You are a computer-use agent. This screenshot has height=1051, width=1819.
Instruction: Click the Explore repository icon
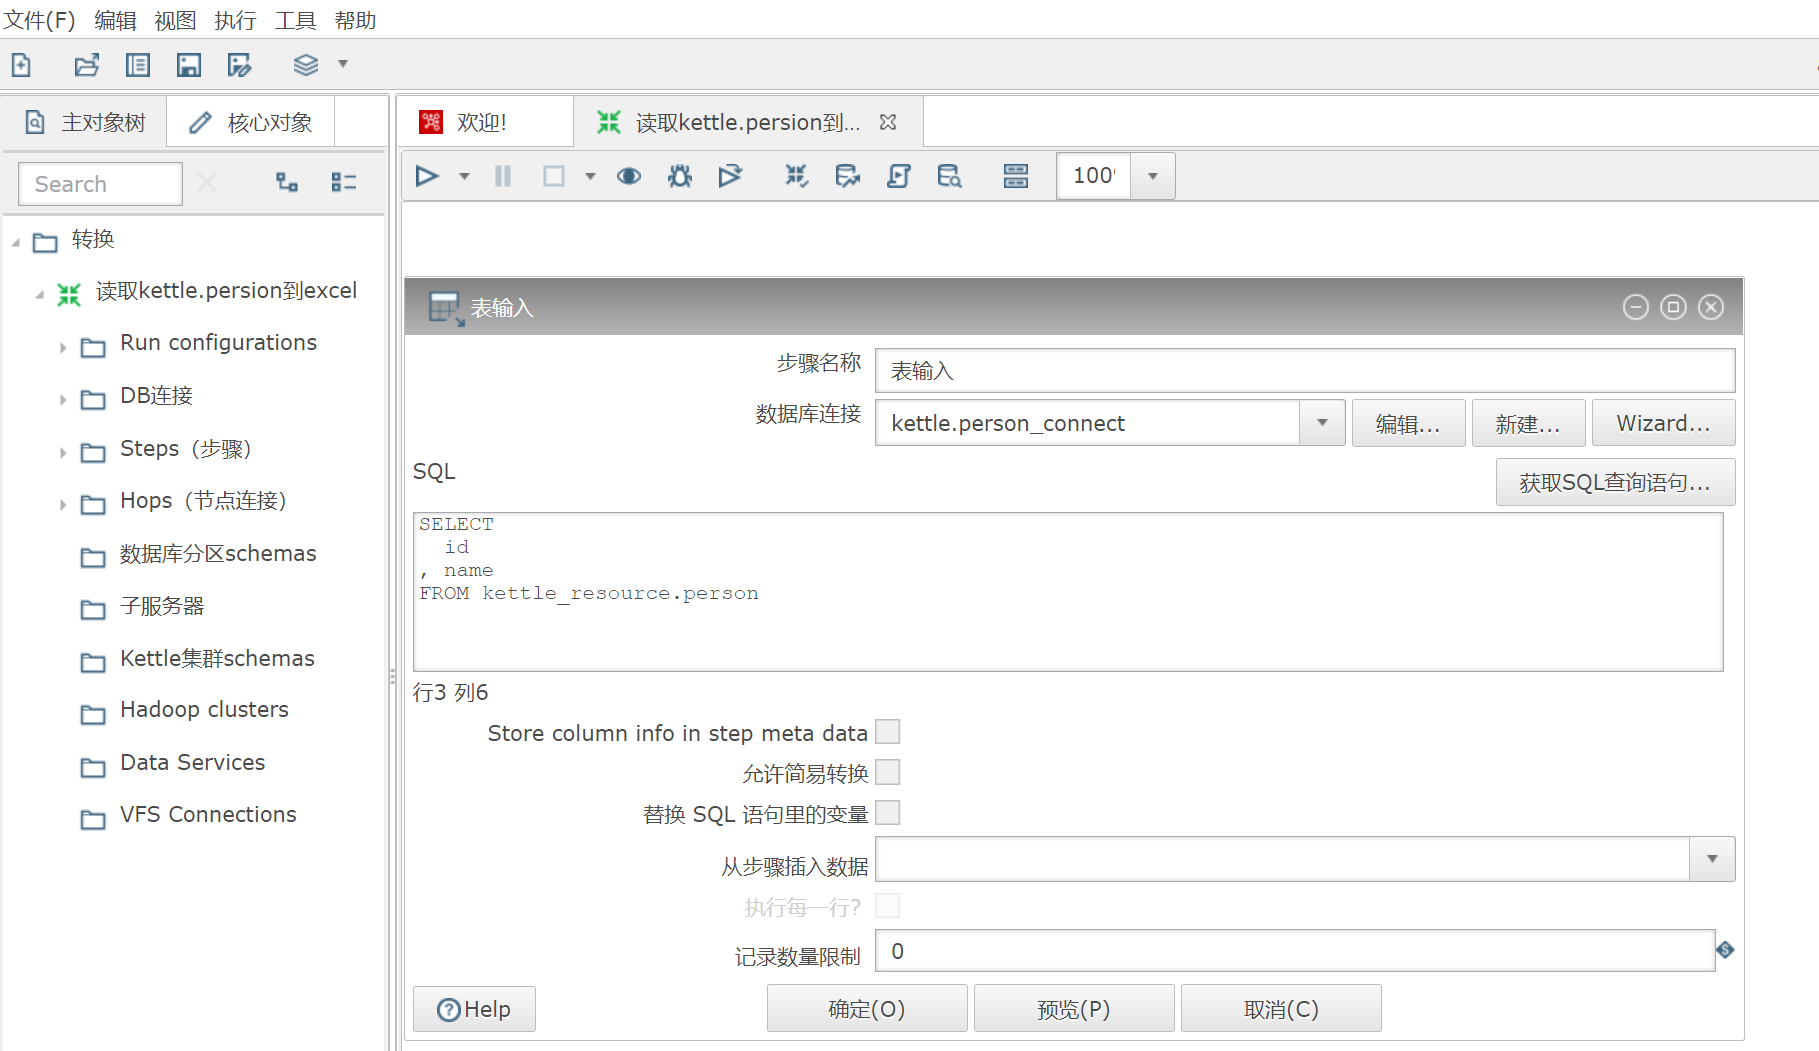click(x=138, y=65)
